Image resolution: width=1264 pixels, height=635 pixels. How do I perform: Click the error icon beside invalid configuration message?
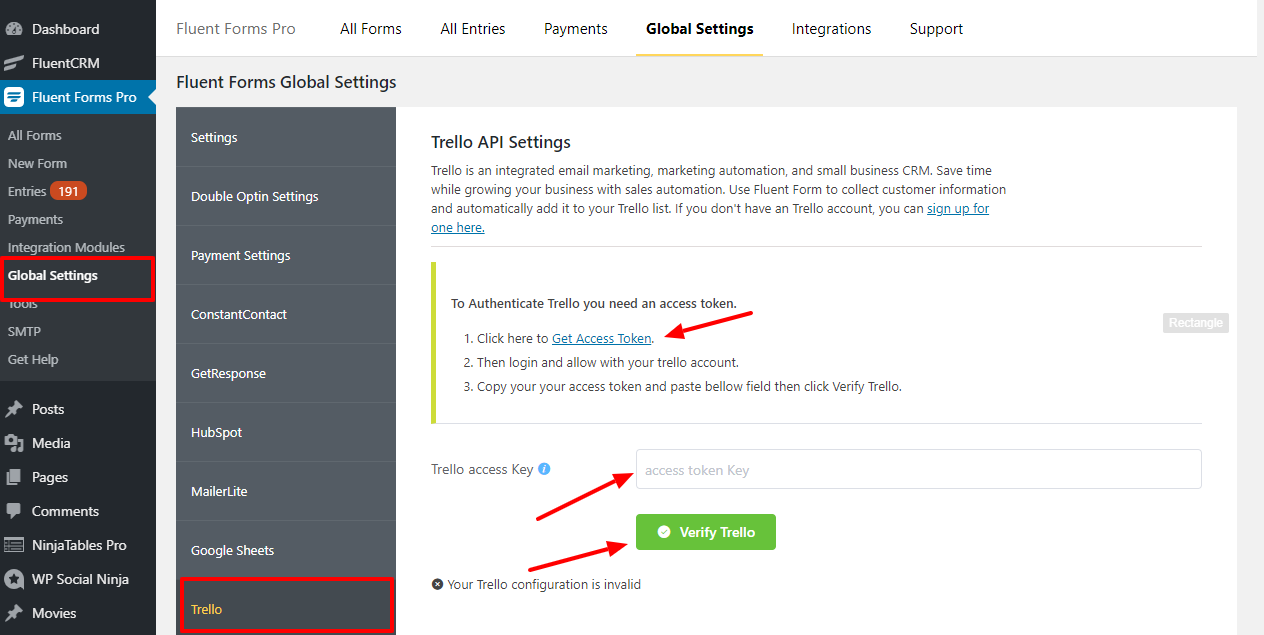coord(437,584)
